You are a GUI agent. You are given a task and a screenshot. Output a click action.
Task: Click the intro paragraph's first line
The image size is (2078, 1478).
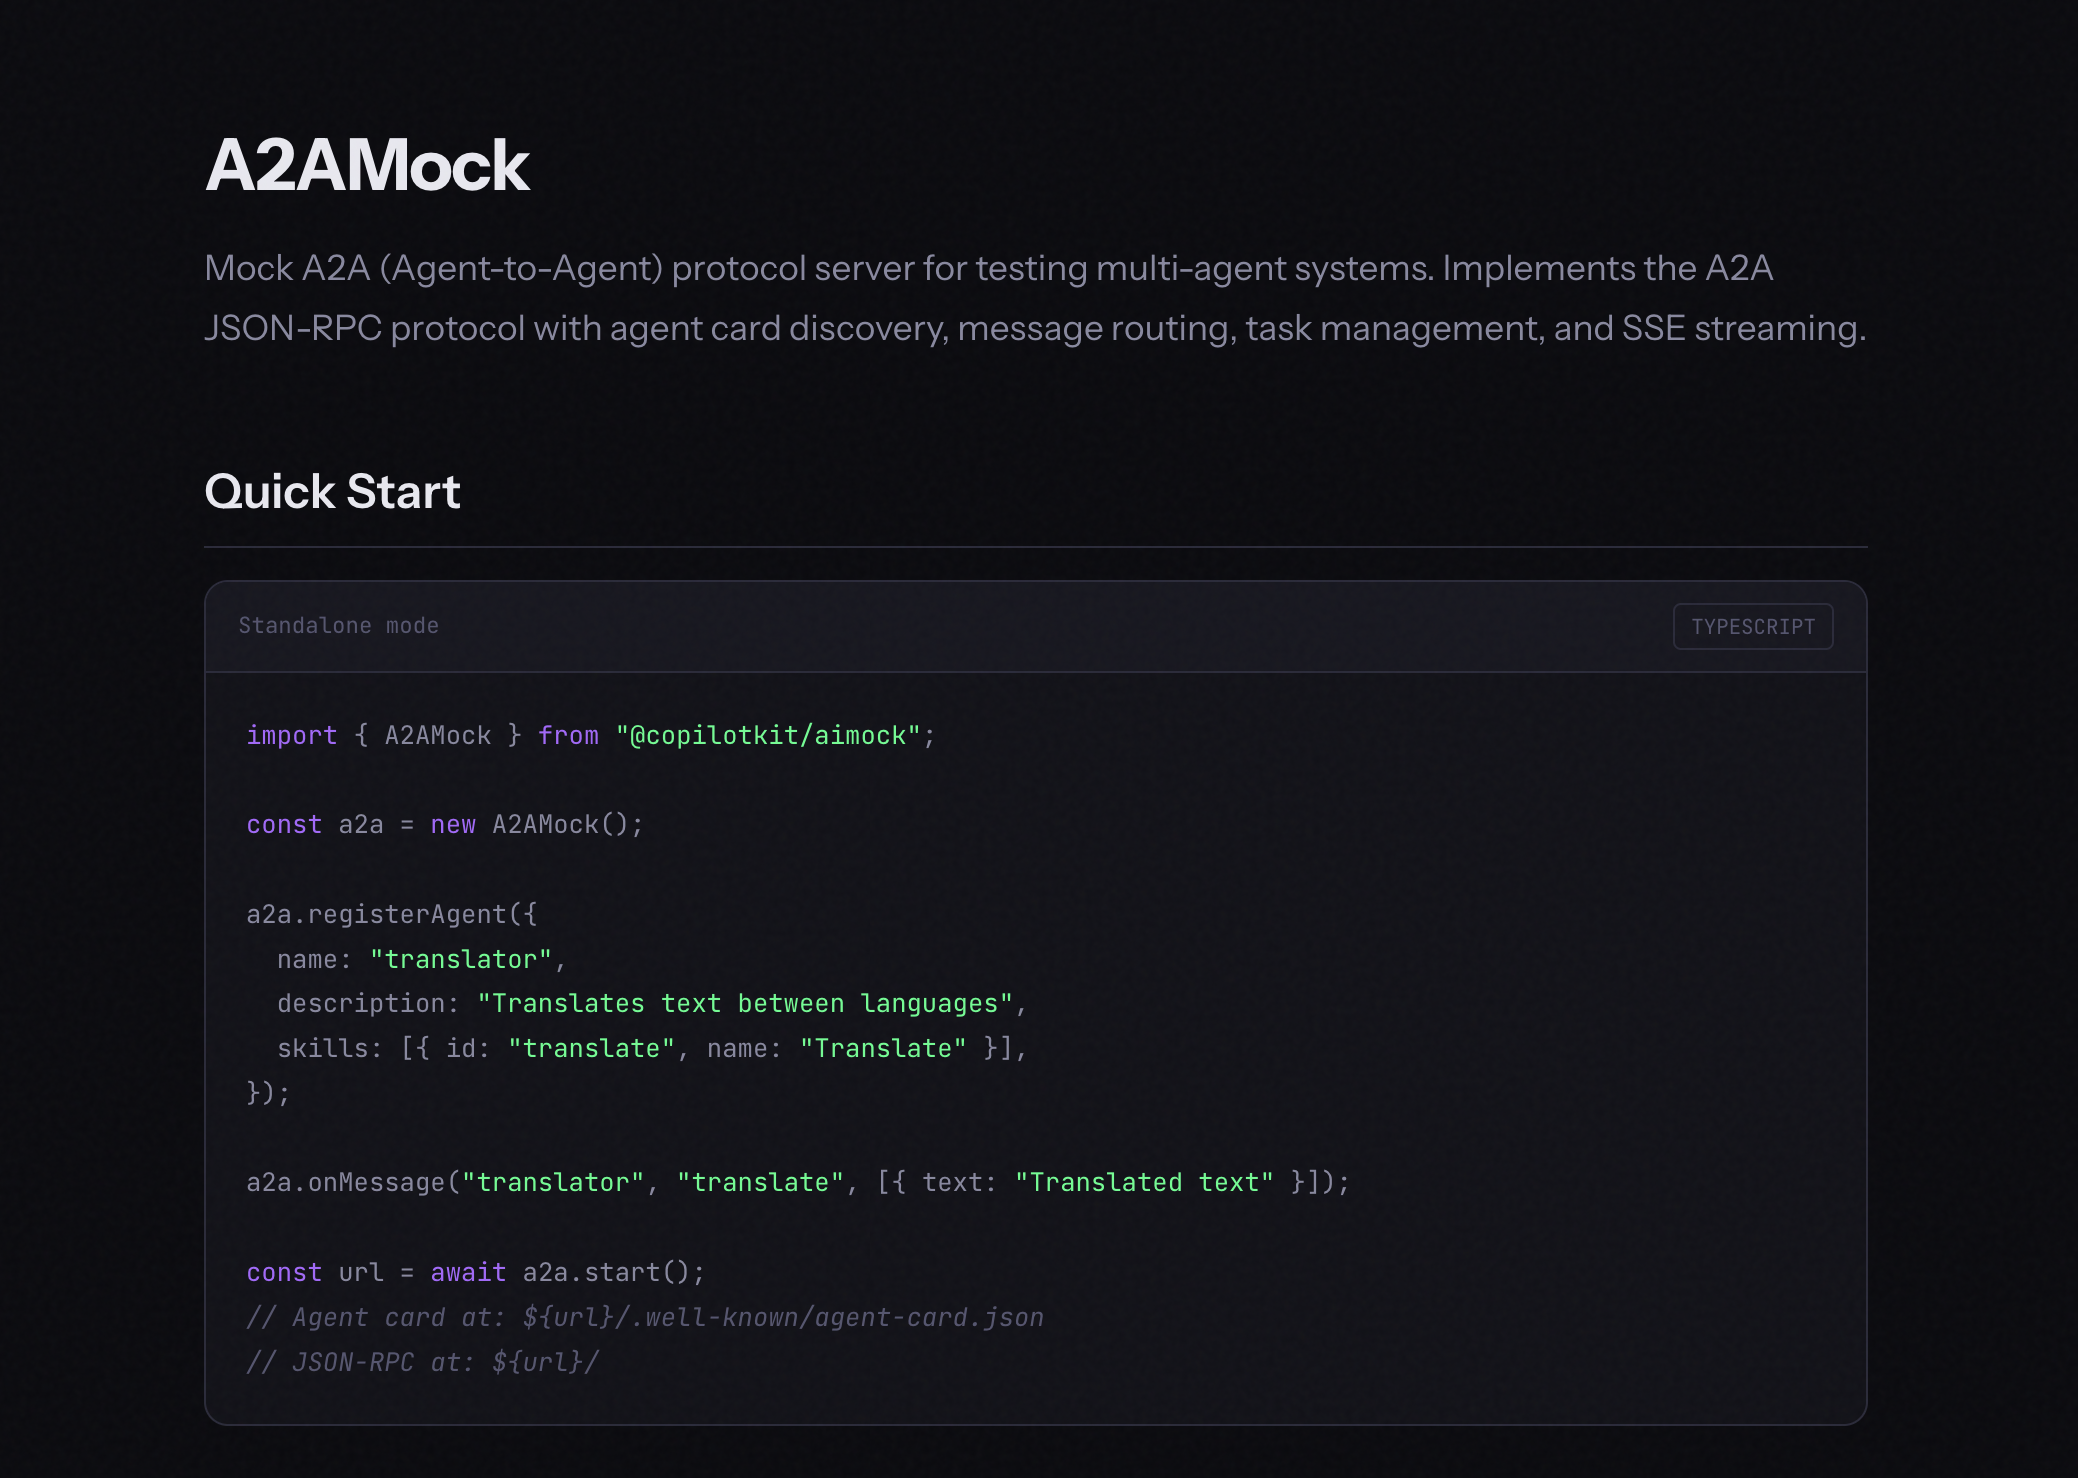(988, 269)
